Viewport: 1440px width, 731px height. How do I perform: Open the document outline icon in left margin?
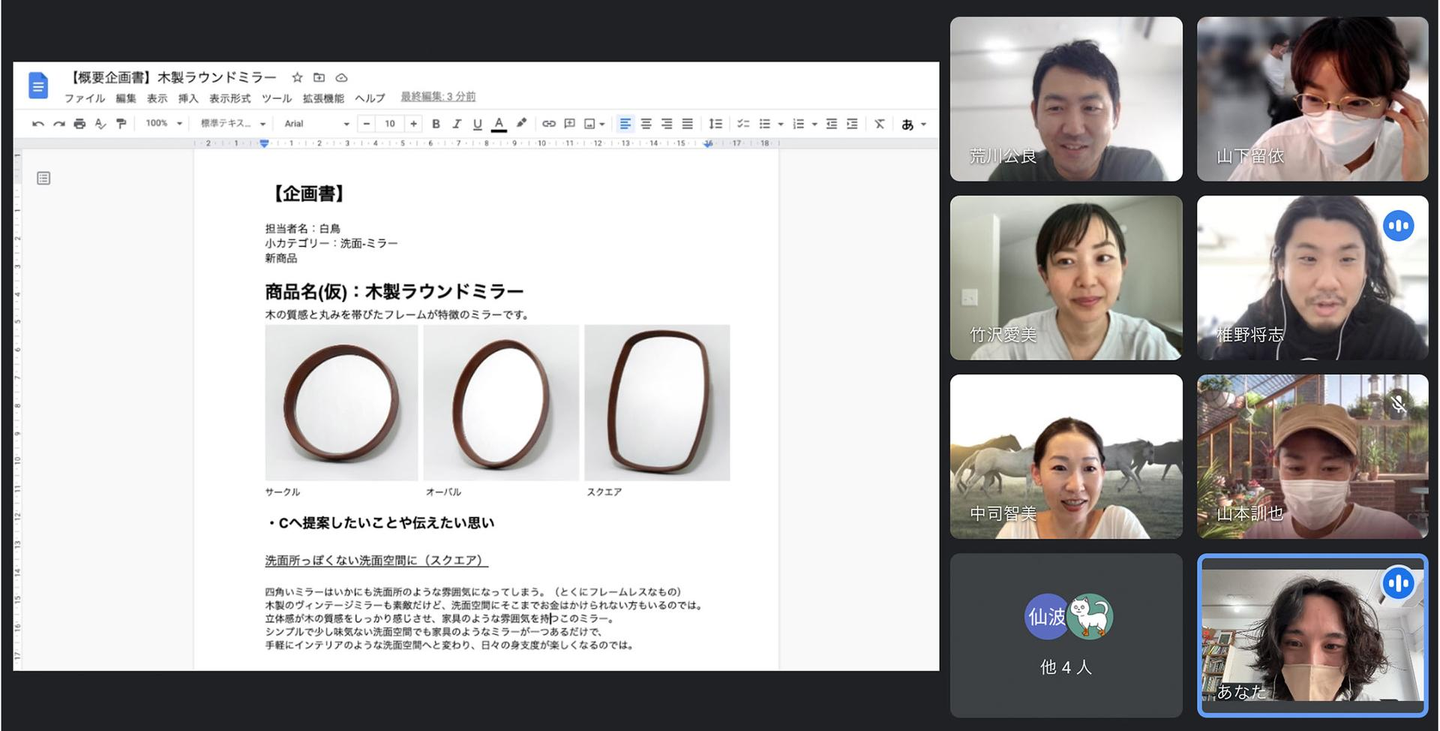[43, 178]
